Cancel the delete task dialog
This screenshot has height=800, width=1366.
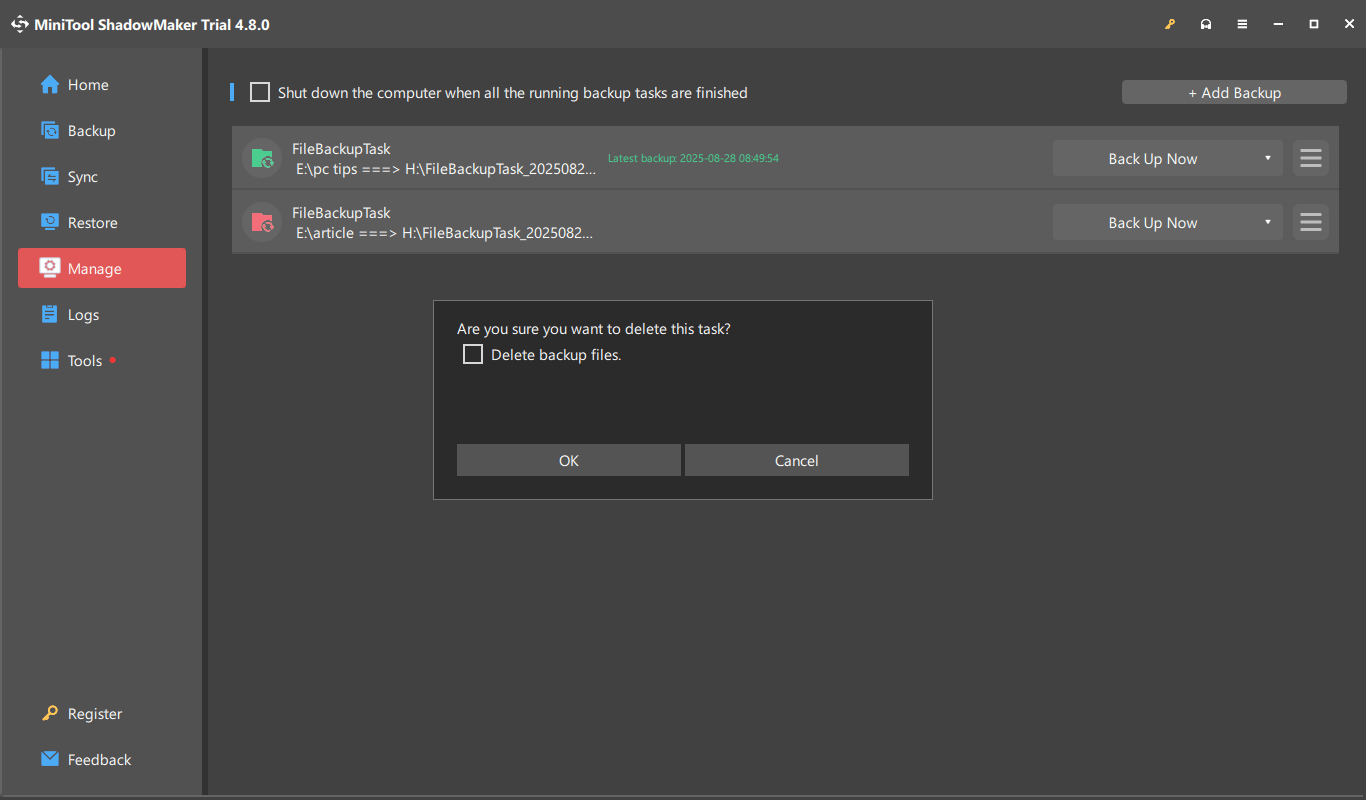pyautogui.click(x=796, y=460)
